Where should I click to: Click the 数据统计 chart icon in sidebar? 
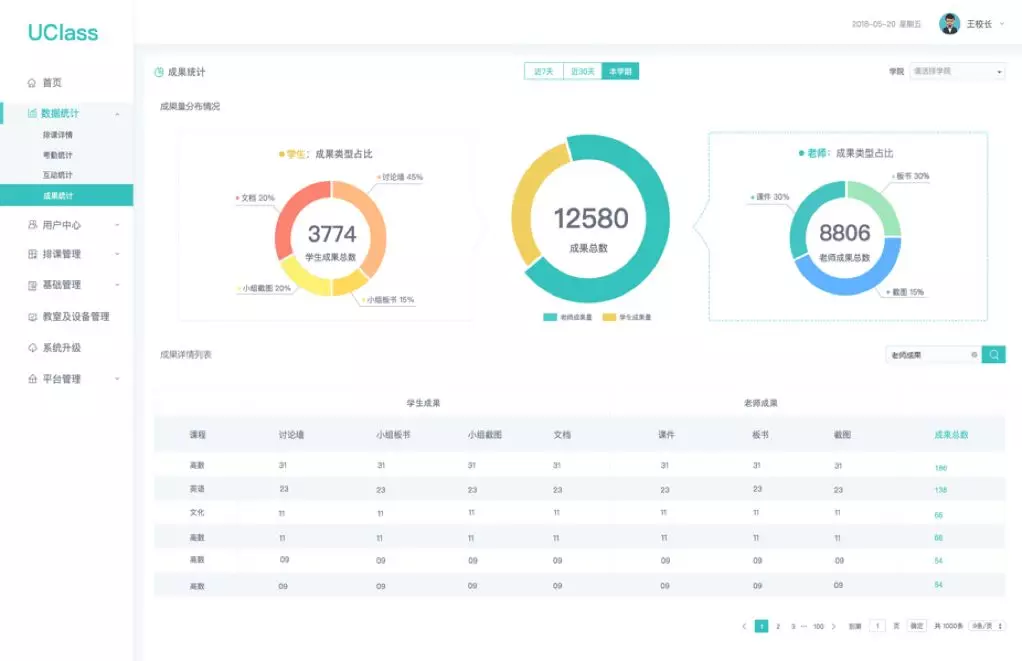point(32,113)
